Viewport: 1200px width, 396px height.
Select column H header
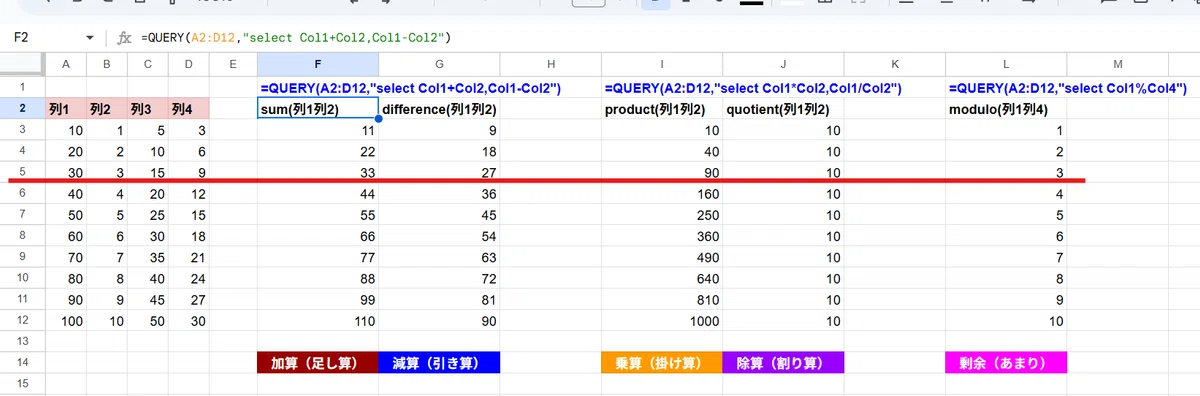[x=551, y=64]
